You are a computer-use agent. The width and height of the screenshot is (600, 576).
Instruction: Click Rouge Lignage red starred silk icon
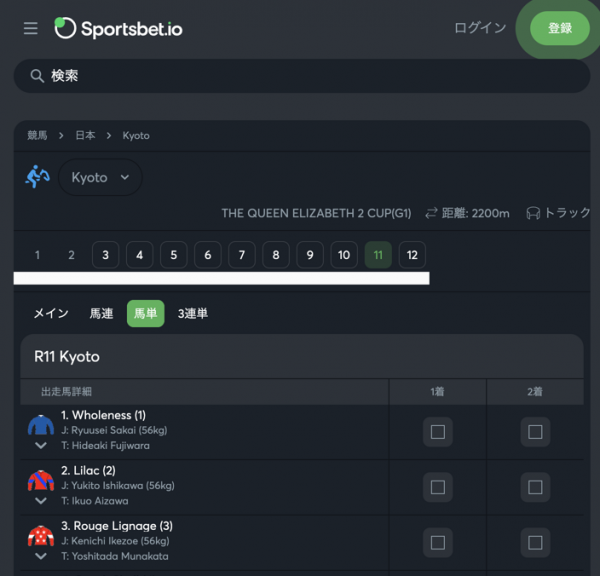(41, 535)
